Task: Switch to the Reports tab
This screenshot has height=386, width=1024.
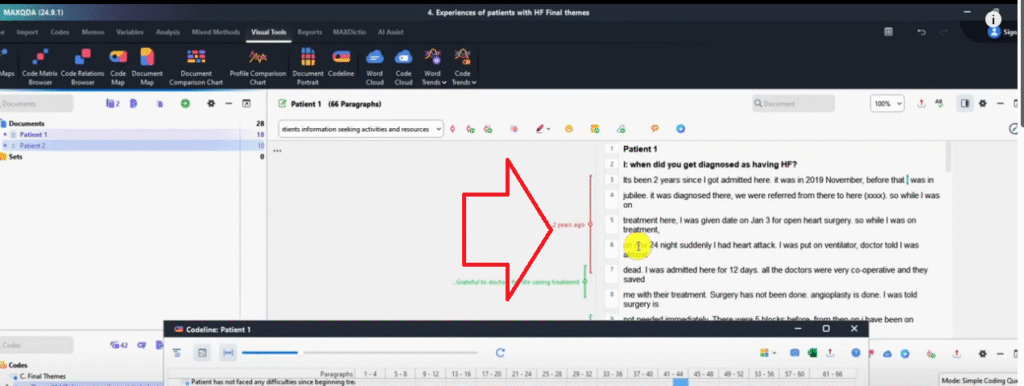Action: (x=310, y=32)
